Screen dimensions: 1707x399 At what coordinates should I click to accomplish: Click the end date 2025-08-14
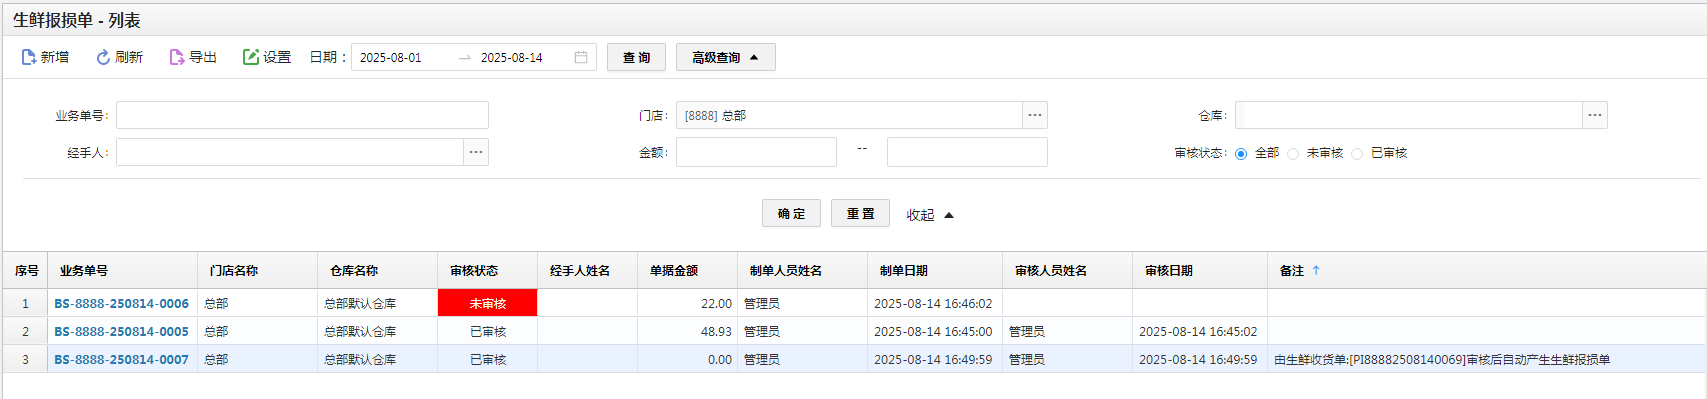(512, 57)
